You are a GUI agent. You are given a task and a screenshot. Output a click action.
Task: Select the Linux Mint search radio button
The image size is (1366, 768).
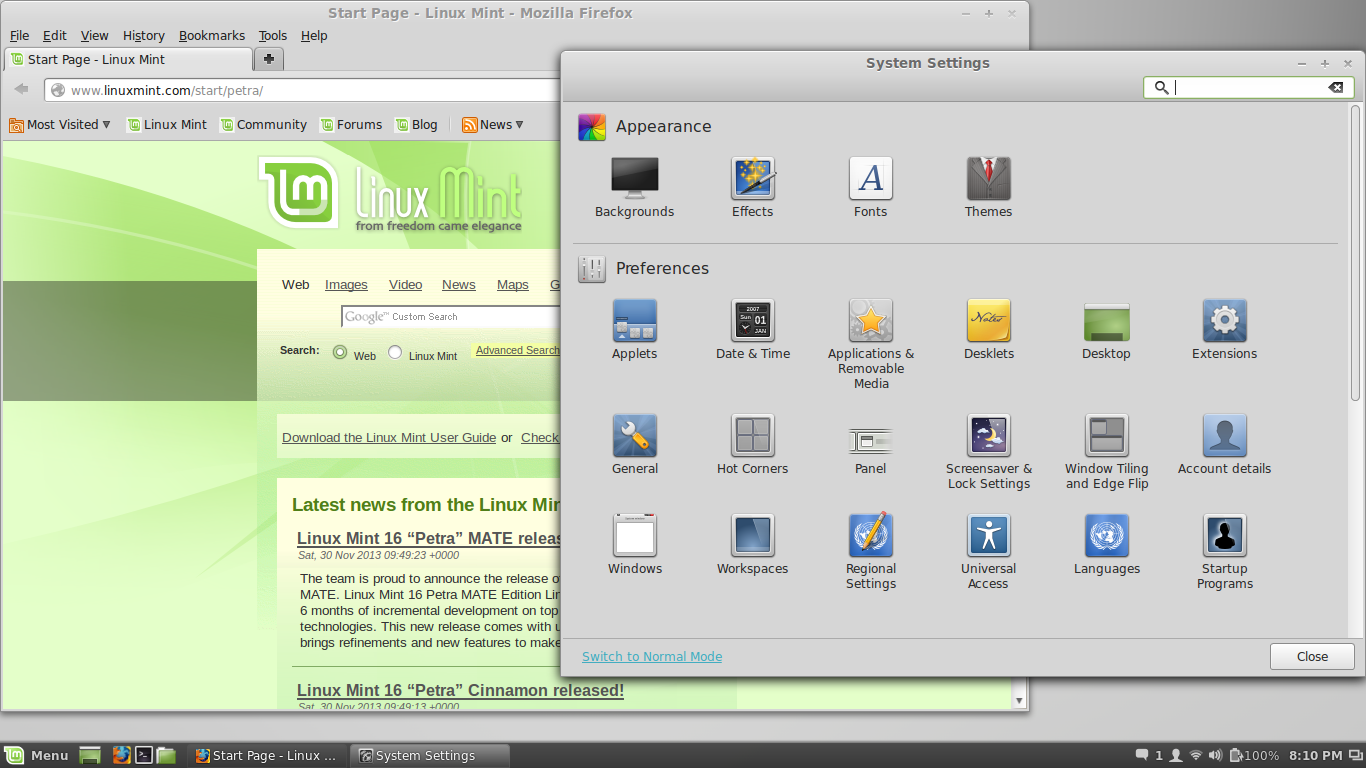point(395,352)
